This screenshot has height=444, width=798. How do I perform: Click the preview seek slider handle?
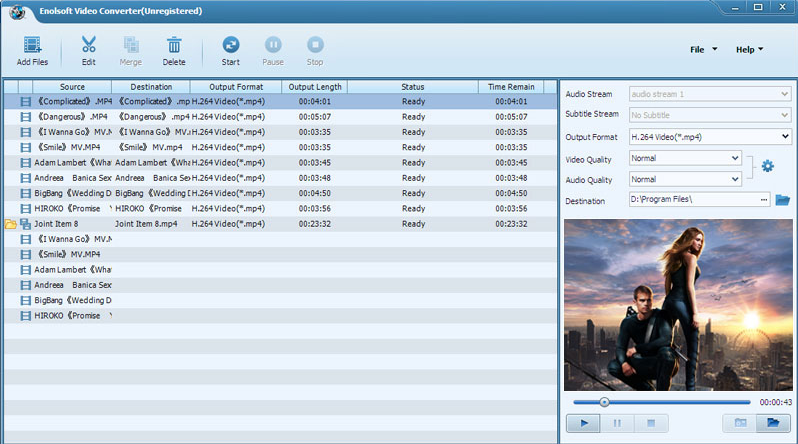tap(604, 402)
